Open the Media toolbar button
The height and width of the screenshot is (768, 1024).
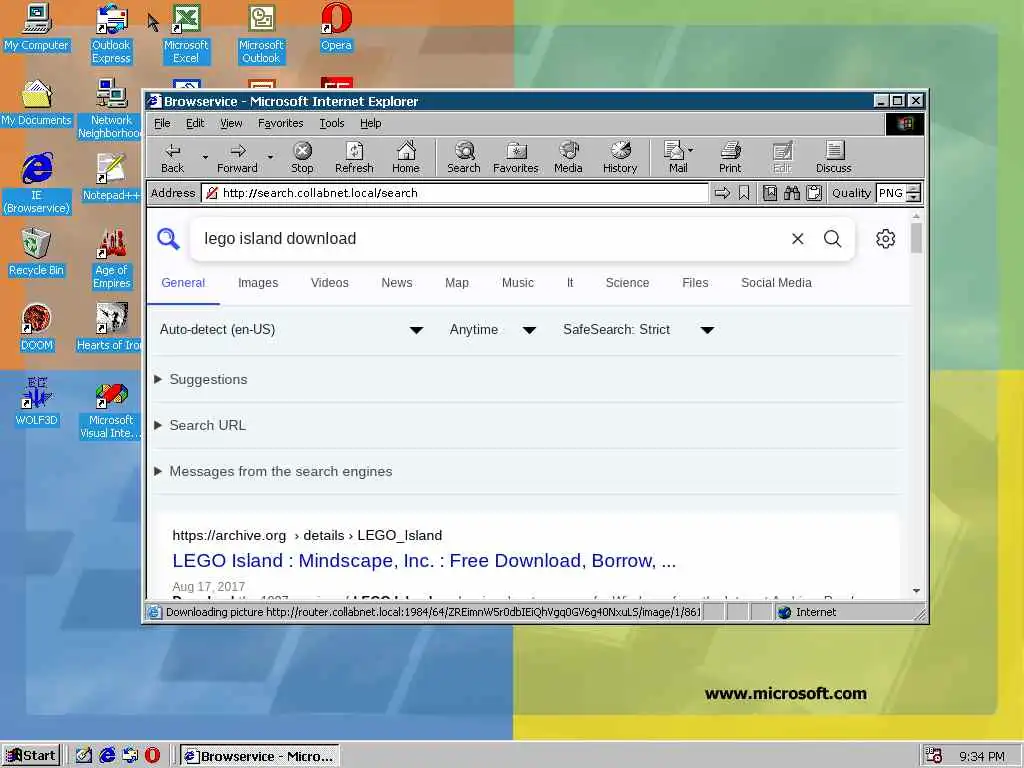pyautogui.click(x=568, y=158)
